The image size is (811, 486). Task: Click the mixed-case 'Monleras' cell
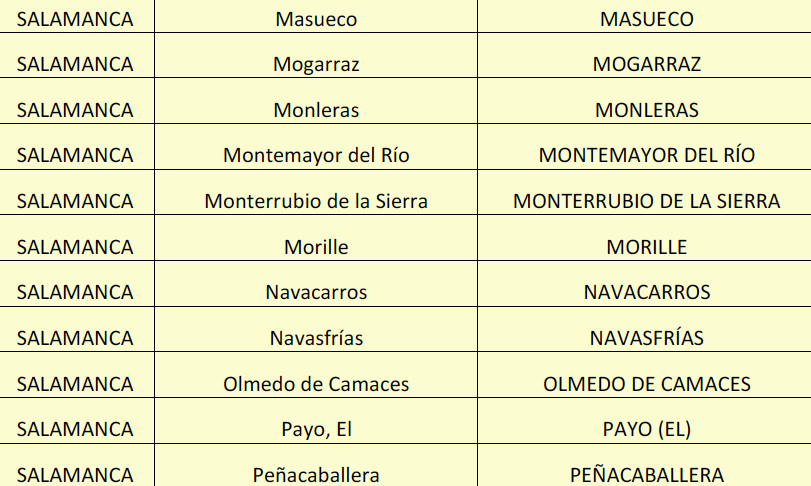316,110
